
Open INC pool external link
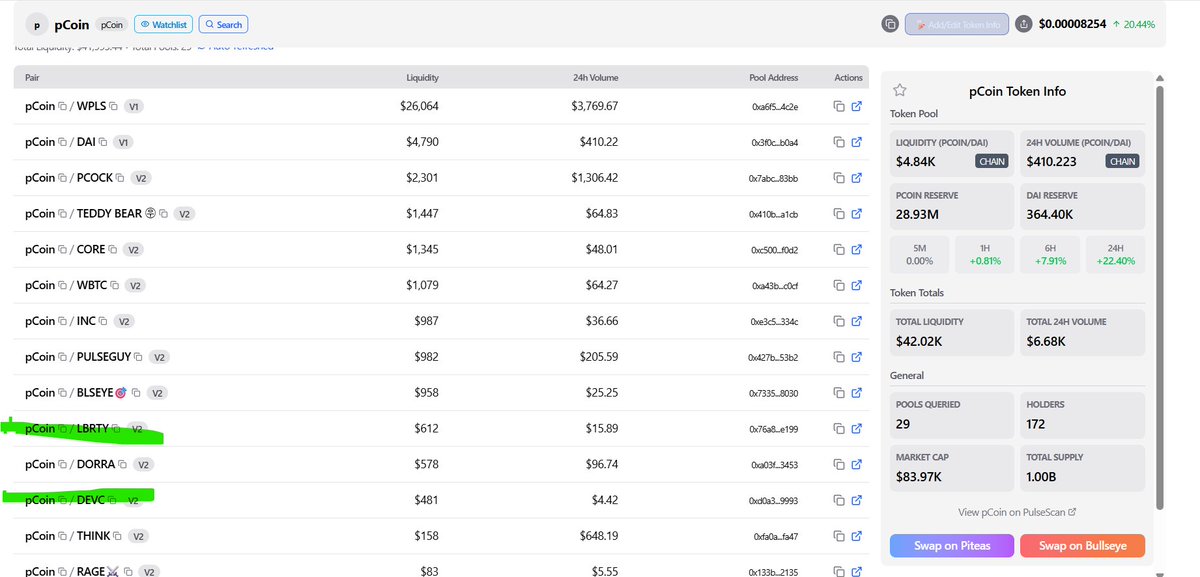coord(856,321)
